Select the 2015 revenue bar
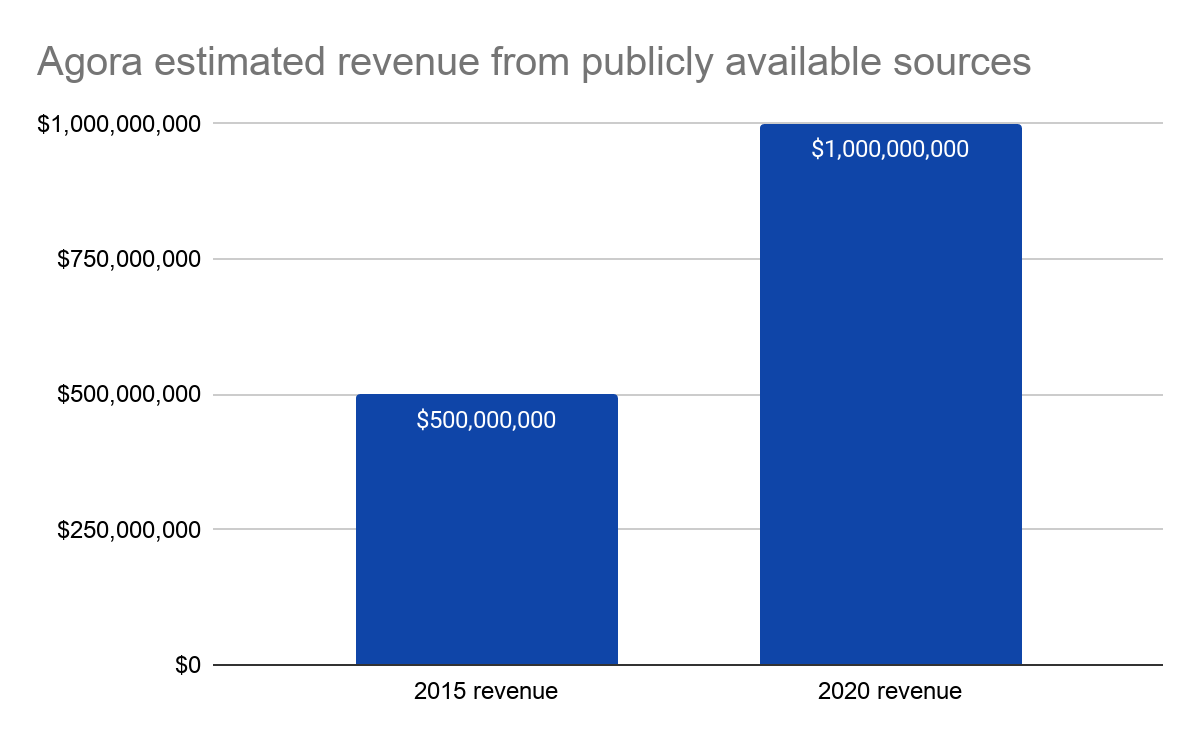The image size is (1200, 742). 487,530
